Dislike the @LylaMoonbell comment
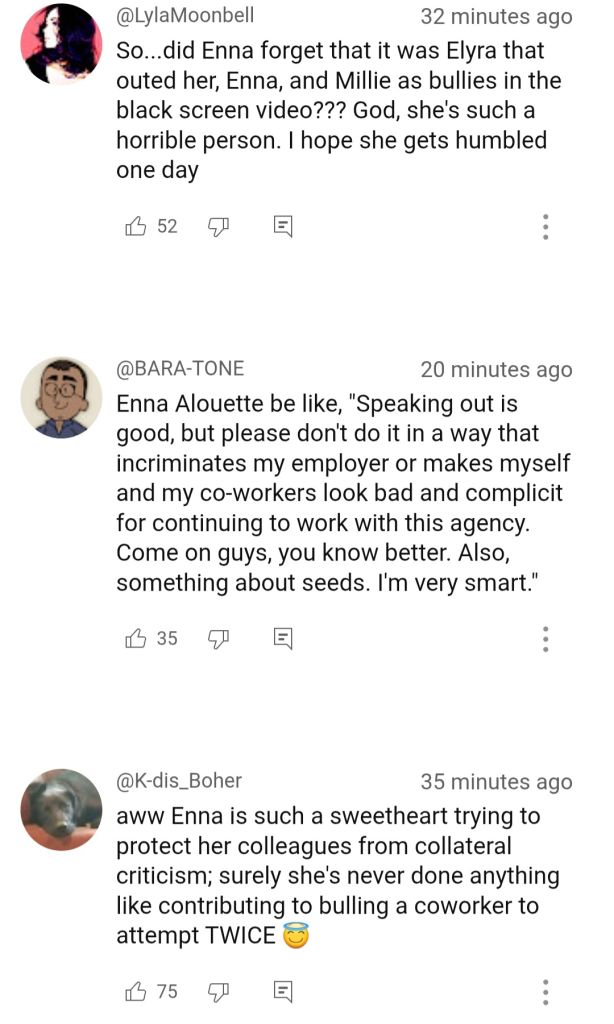Image resolution: width=614 pixels, height=1024 pixels. [x=219, y=227]
